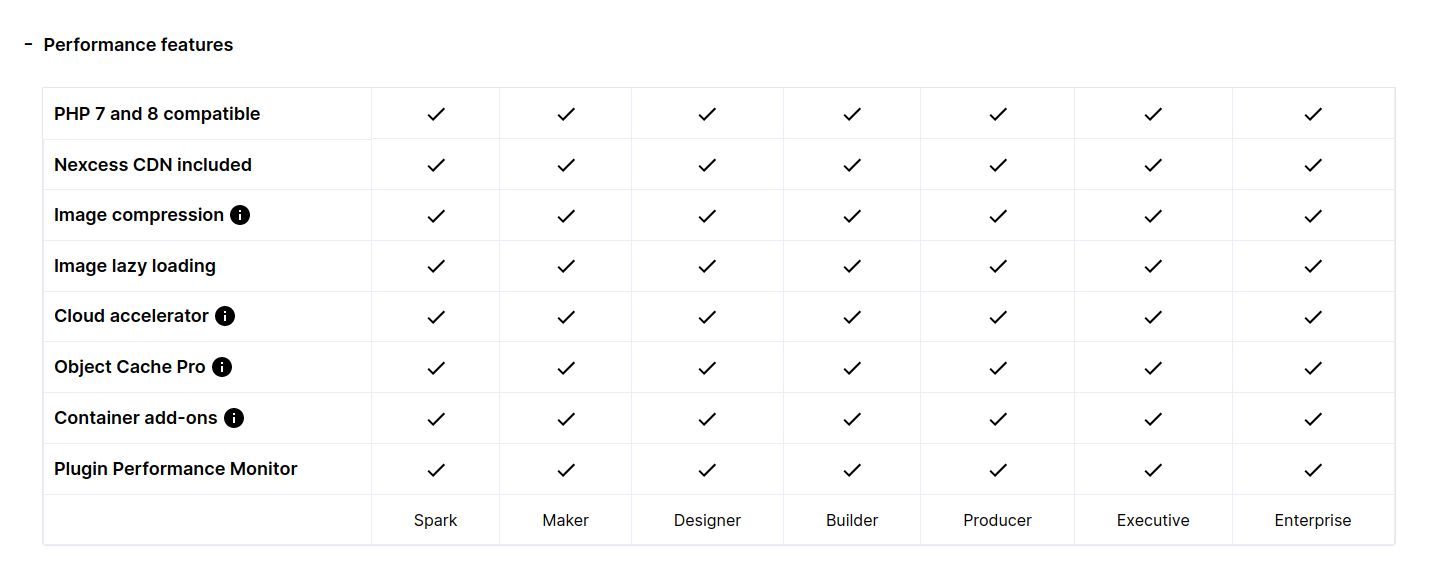Image resolution: width=1435 pixels, height=578 pixels.
Task: Select the Plugin Performance Monitor row label
Action: pyautogui.click(x=176, y=469)
